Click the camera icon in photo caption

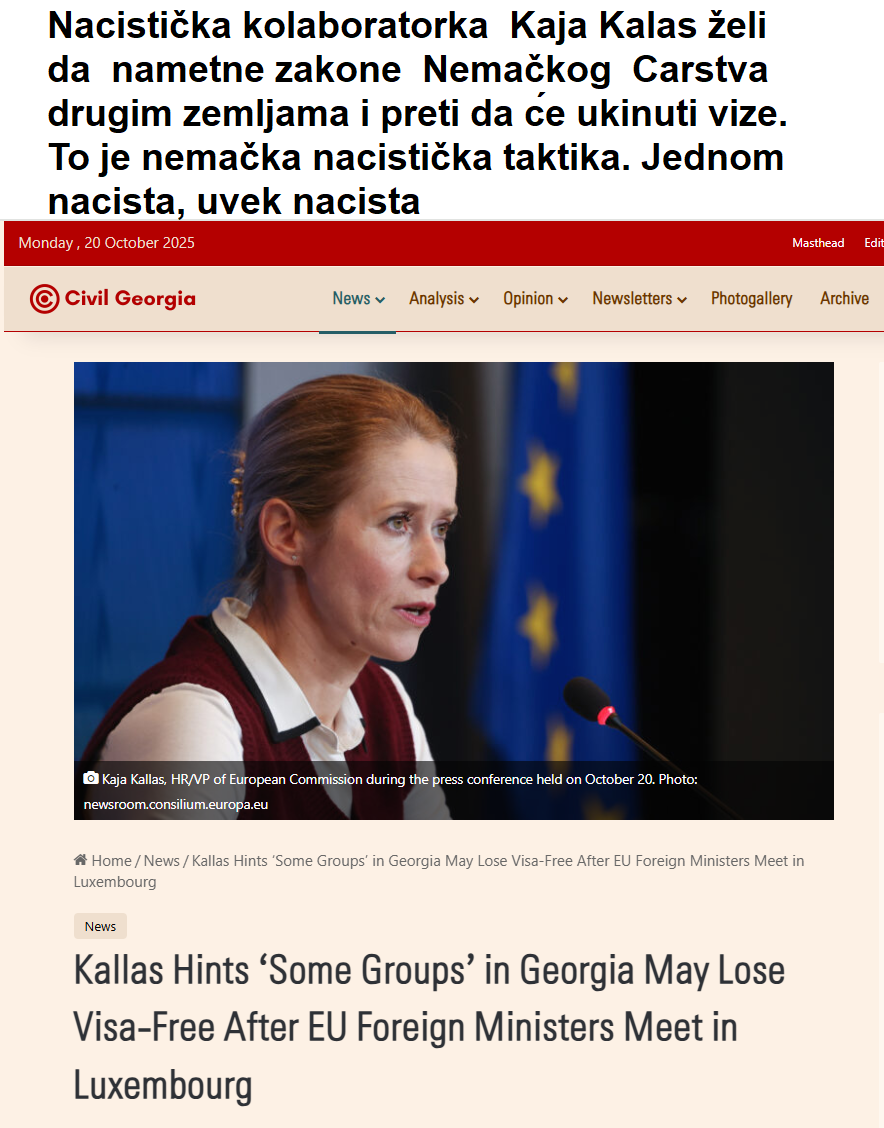coord(91,778)
